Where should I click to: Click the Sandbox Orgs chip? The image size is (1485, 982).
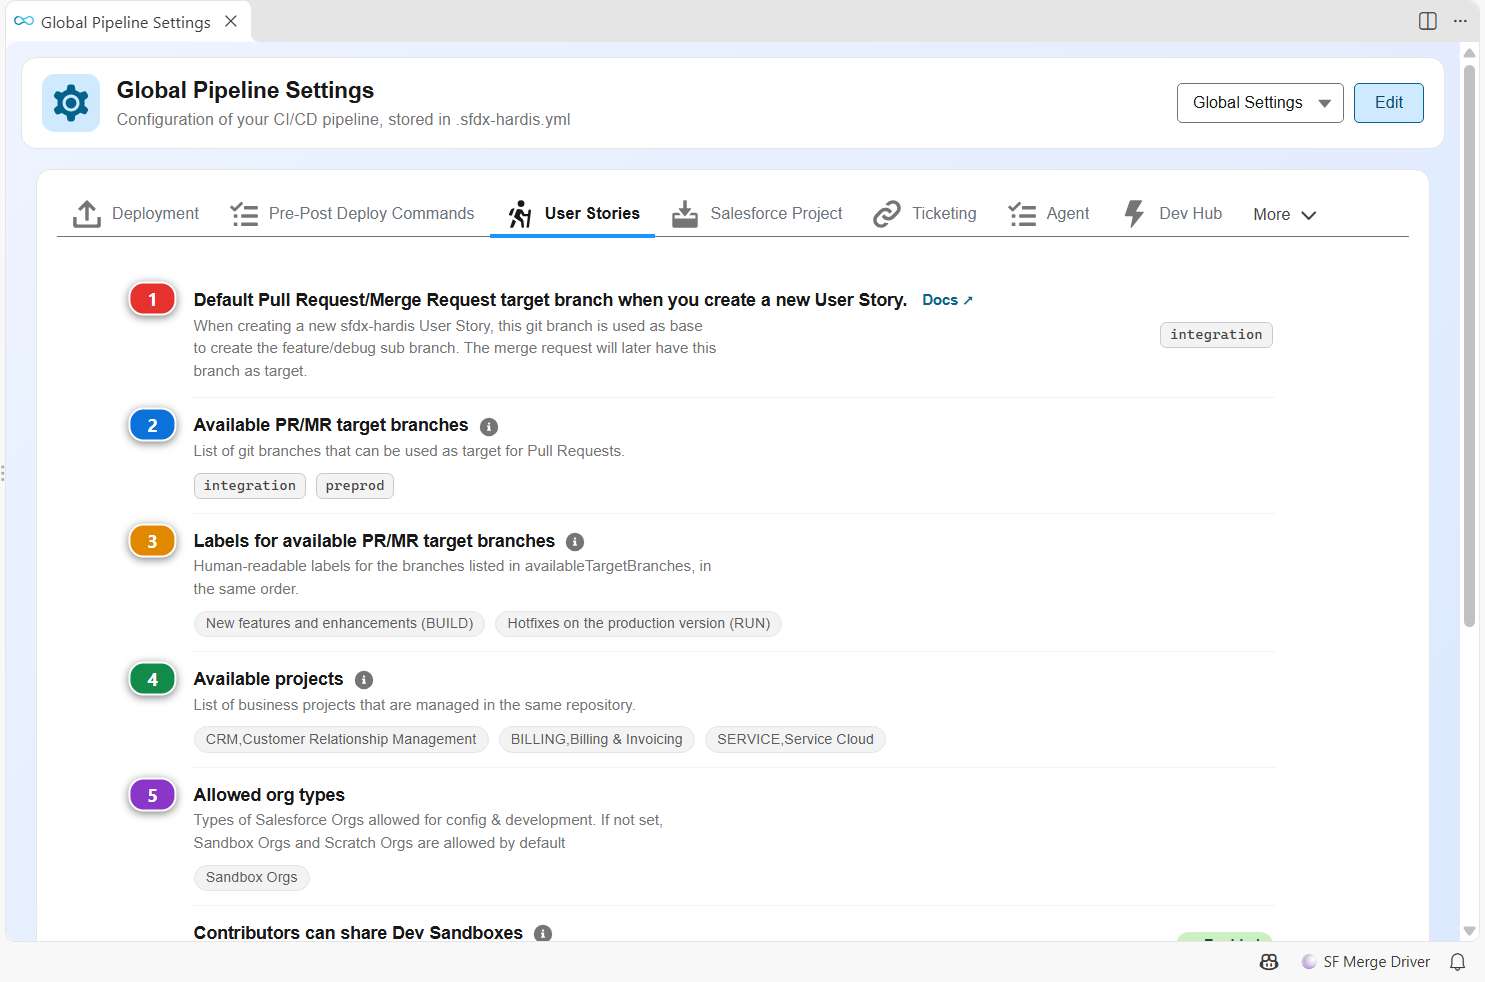[x=252, y=878]
